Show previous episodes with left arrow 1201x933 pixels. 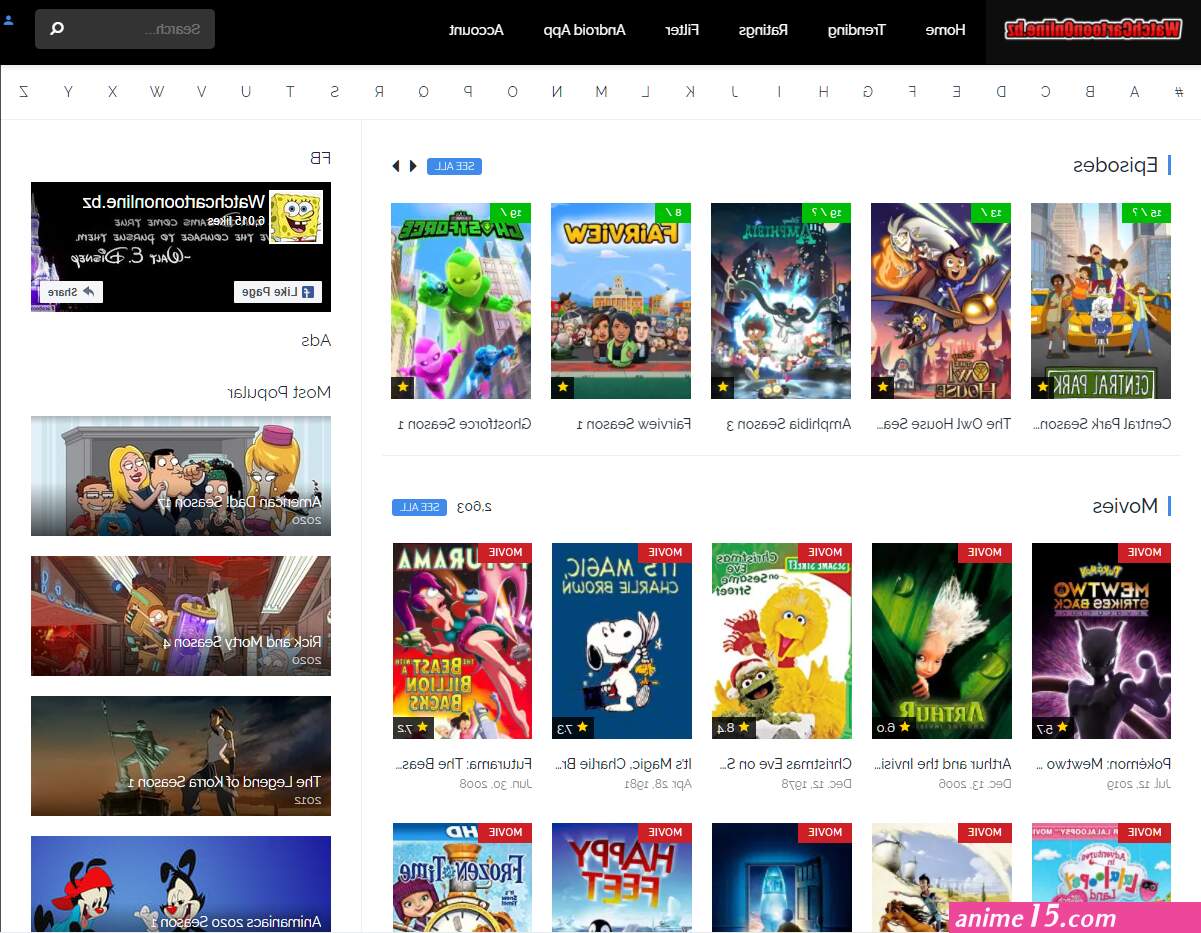[x=395, y=166]
